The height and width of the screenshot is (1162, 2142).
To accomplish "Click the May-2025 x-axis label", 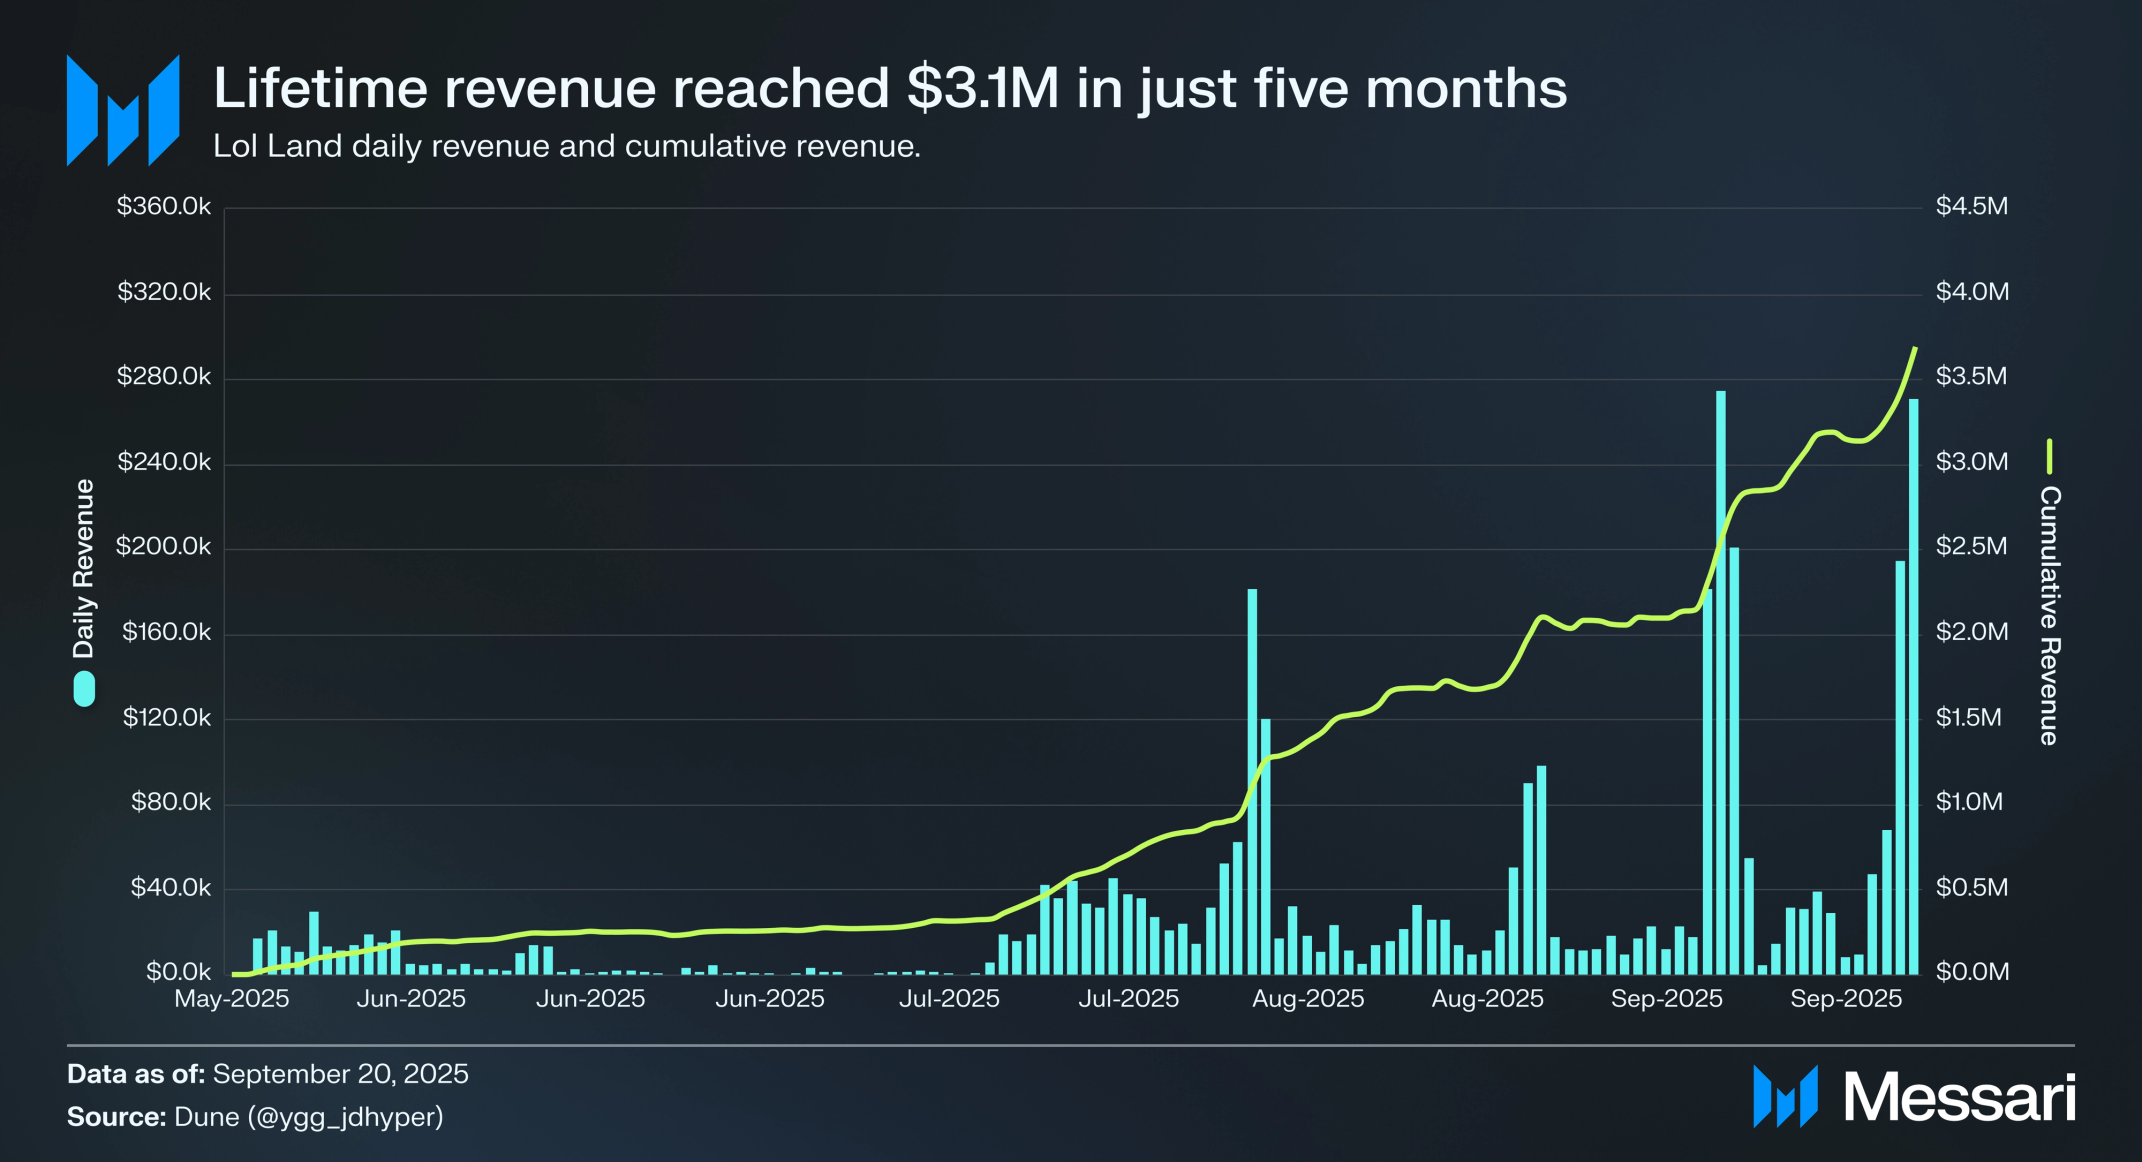I will coord(232,998).
